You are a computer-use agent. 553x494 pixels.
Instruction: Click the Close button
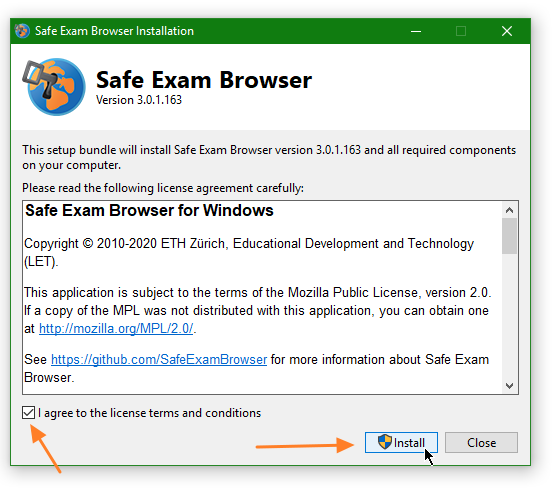(481, 443)
